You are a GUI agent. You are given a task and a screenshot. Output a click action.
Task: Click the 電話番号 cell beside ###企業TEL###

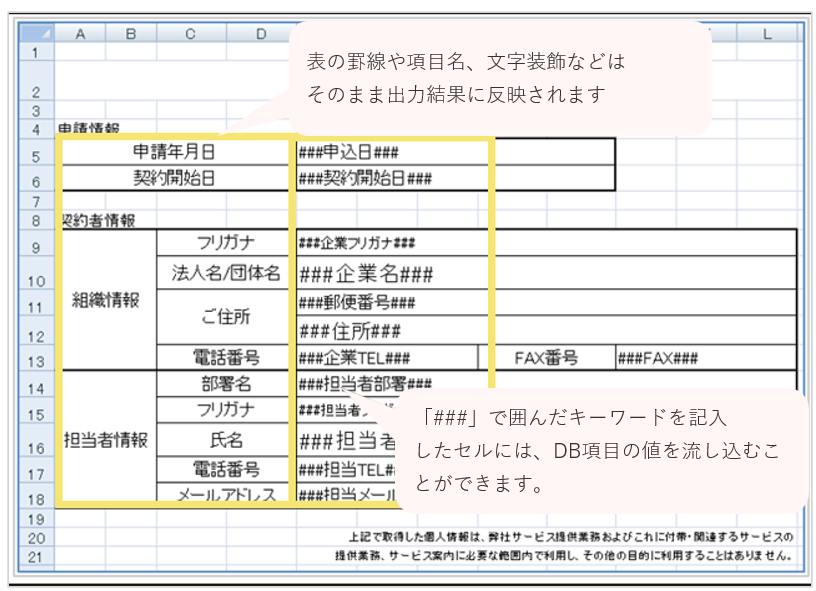point(226,357)
